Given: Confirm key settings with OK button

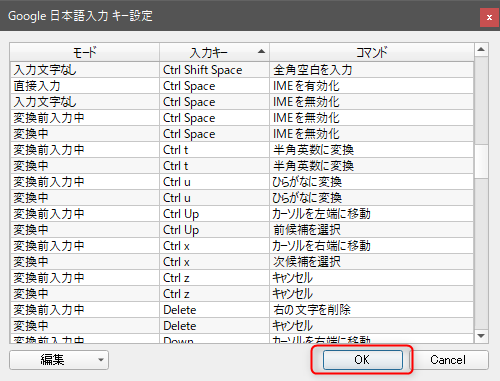Looking at the screenshot, I should [x=363, y=360].
